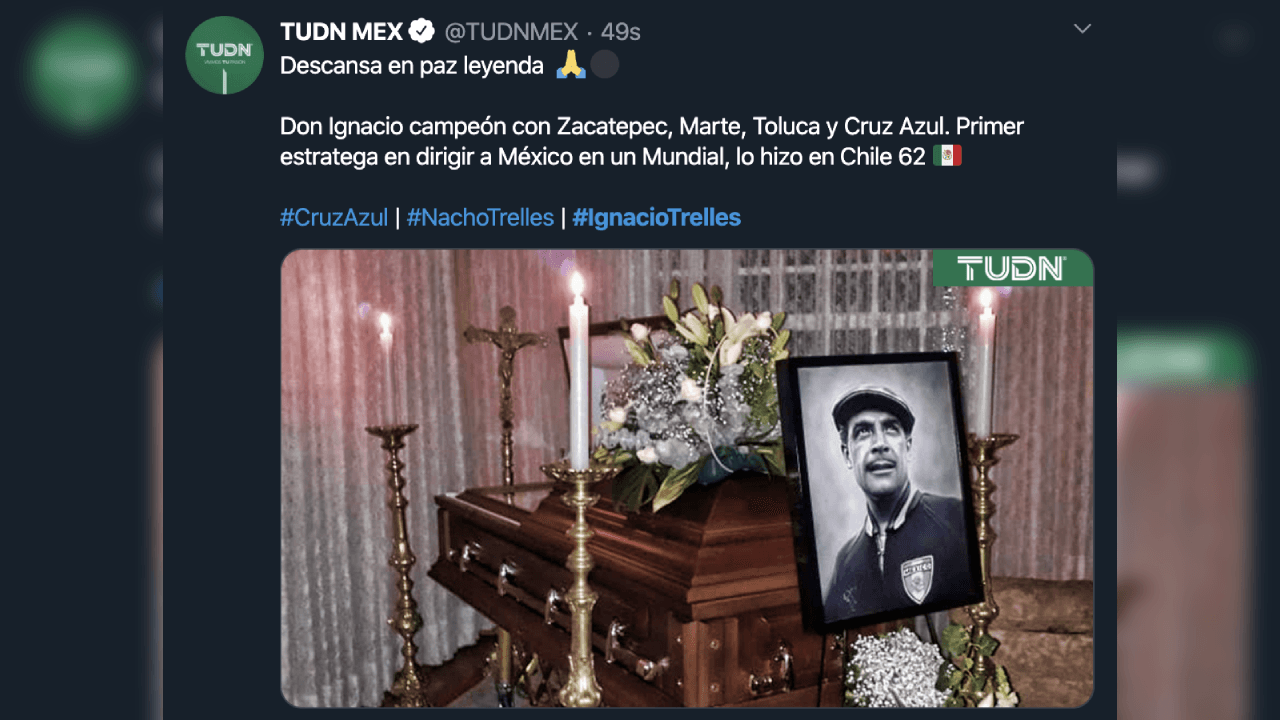Follow the #IgnacioTrelles hashtag link
This screenshot has height=720, width=1280.
pos(656,217)
